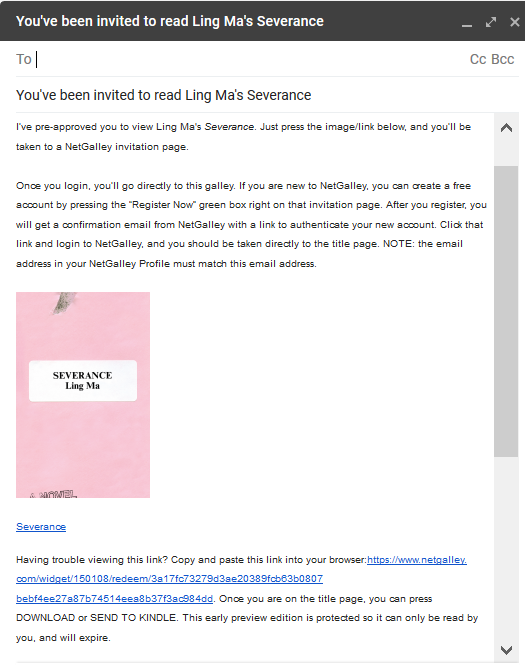
Task: Click the scrollbar track below the thumb
Action: [x=506, y=547]
